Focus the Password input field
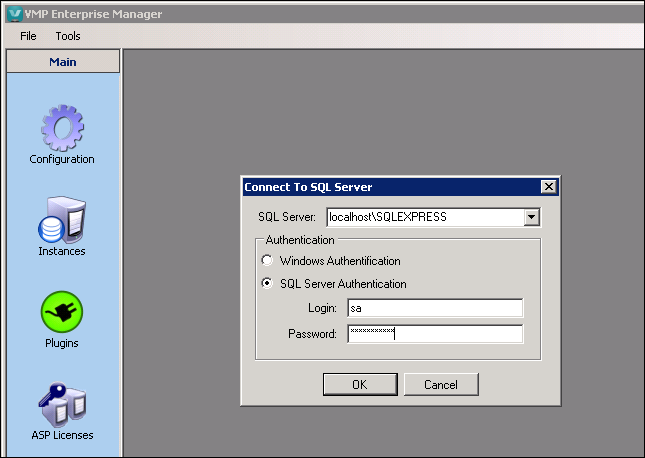 coord(435,334)
